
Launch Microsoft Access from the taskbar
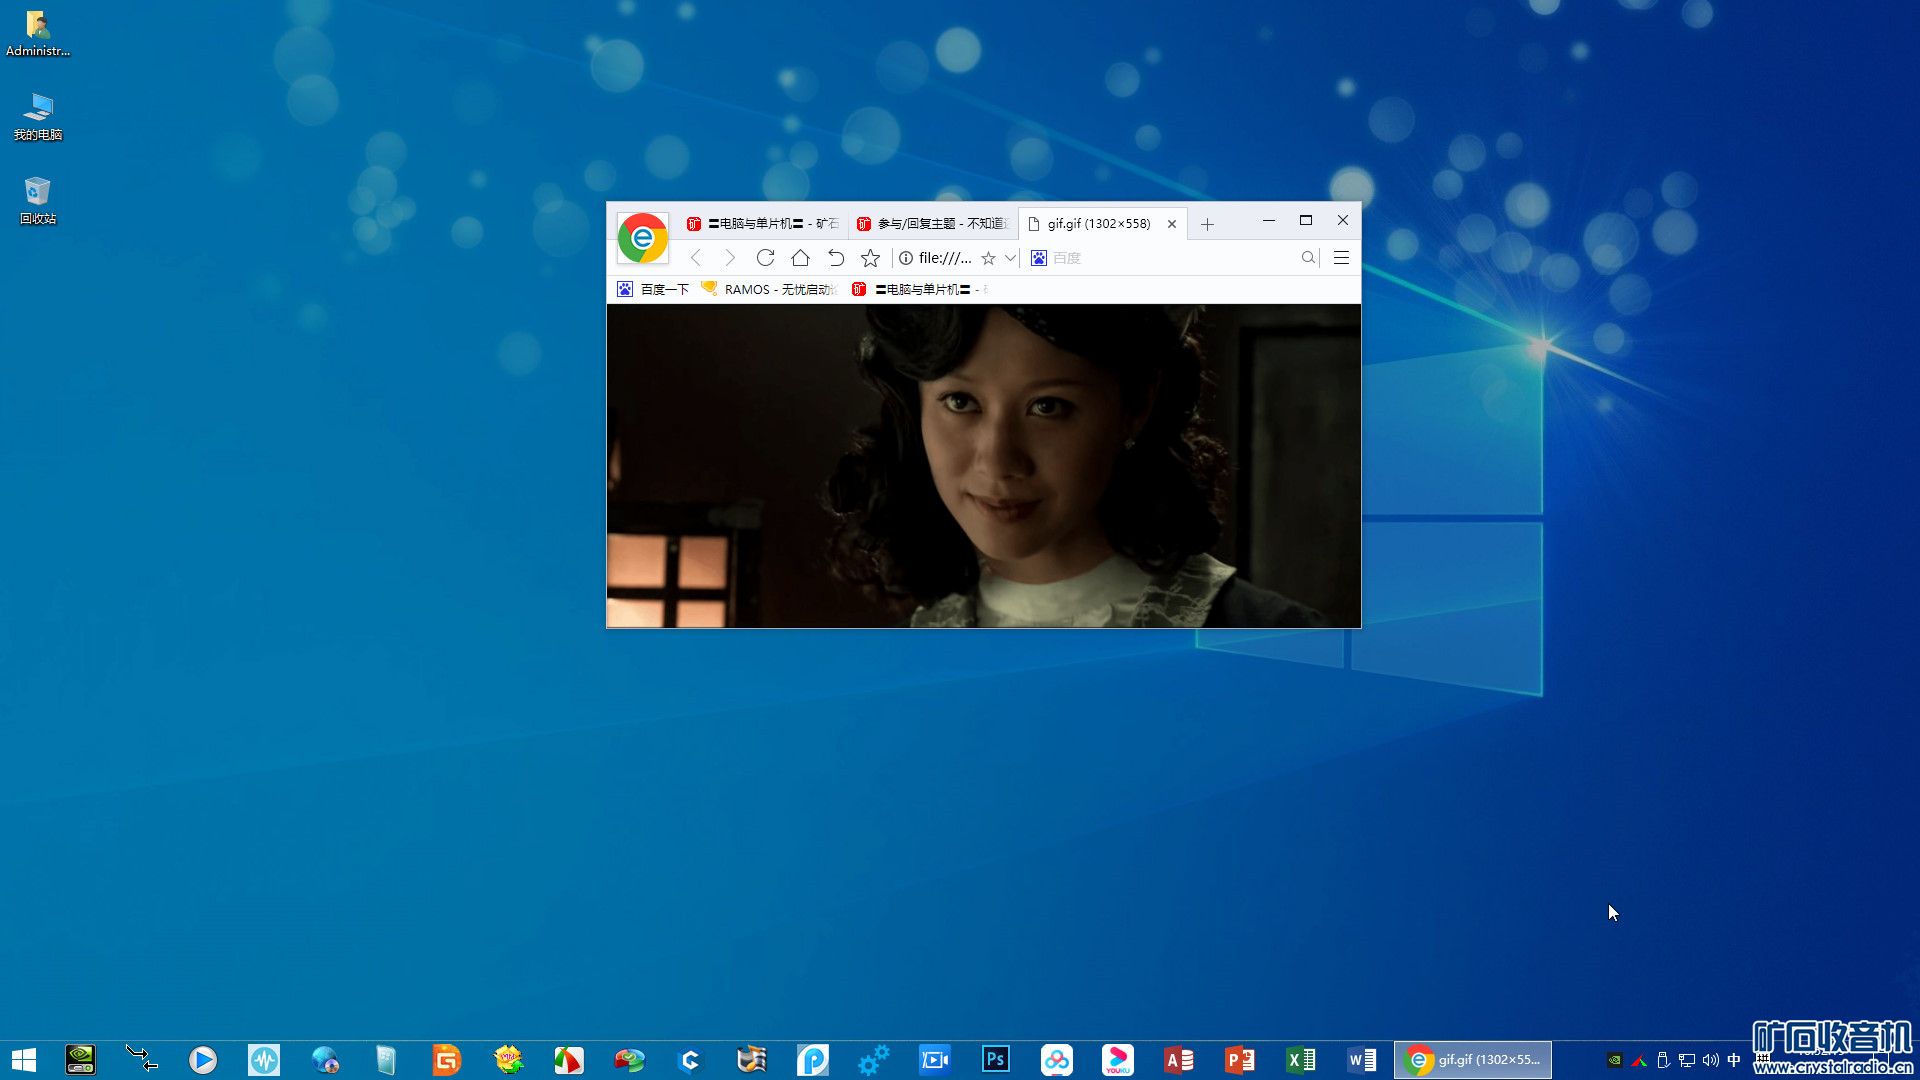point(1179,1060)
